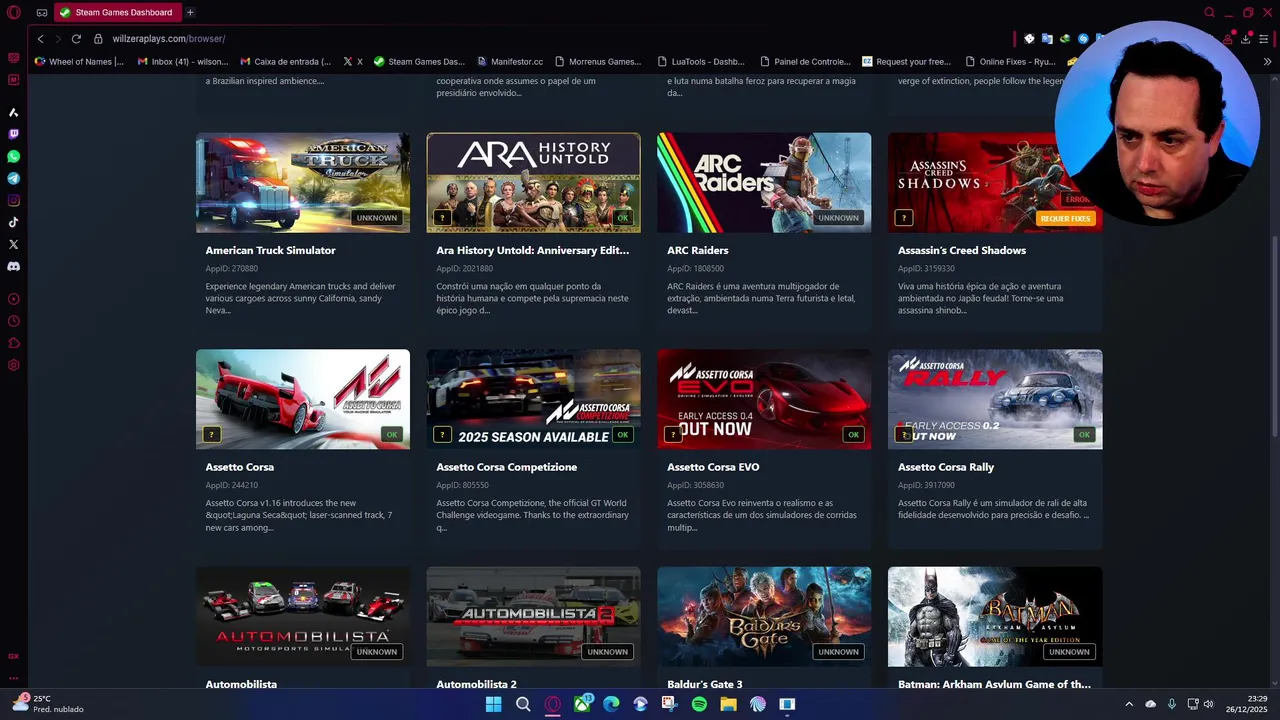Click OK badge on Assetto Corsa Competizione

click(x=623, y=434)
